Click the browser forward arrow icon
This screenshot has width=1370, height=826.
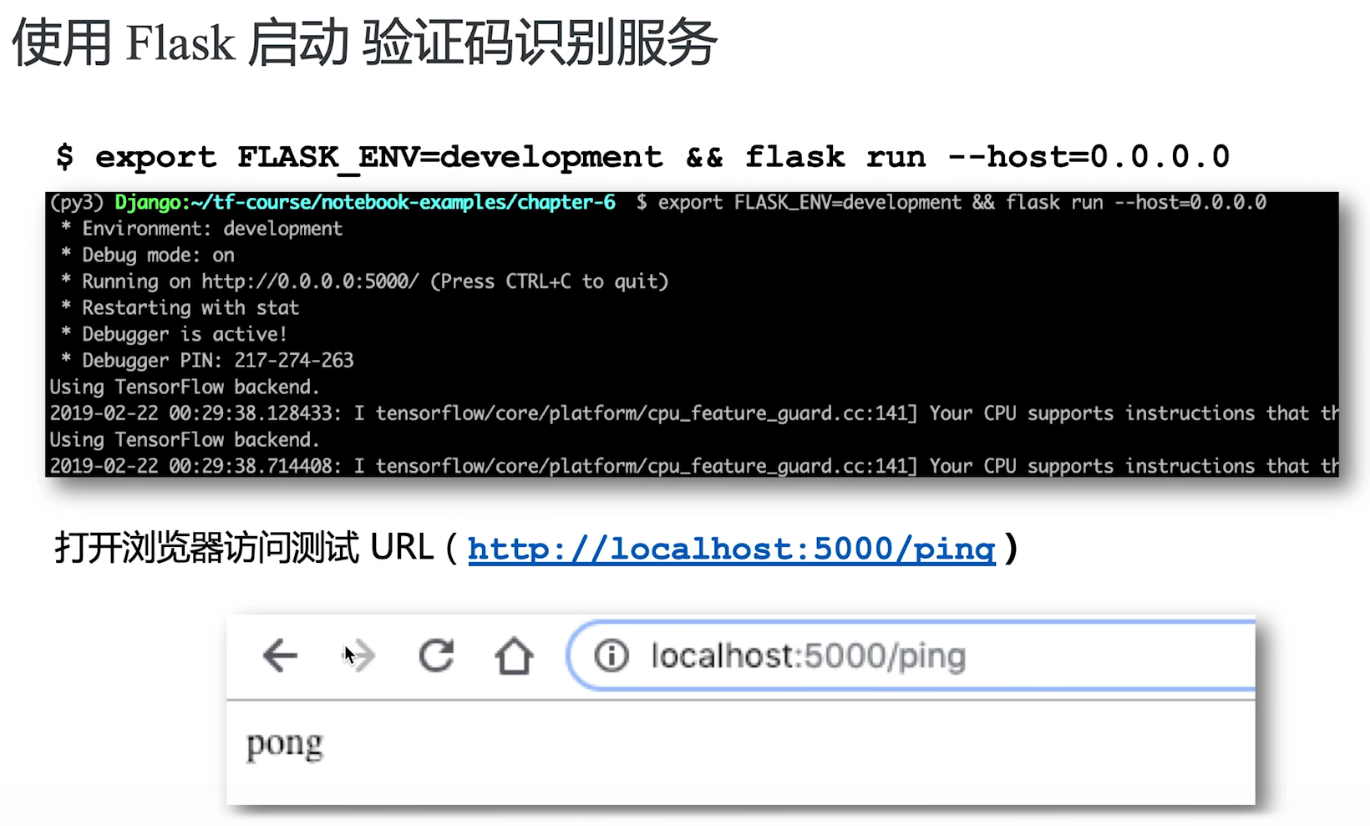(361, 656)
